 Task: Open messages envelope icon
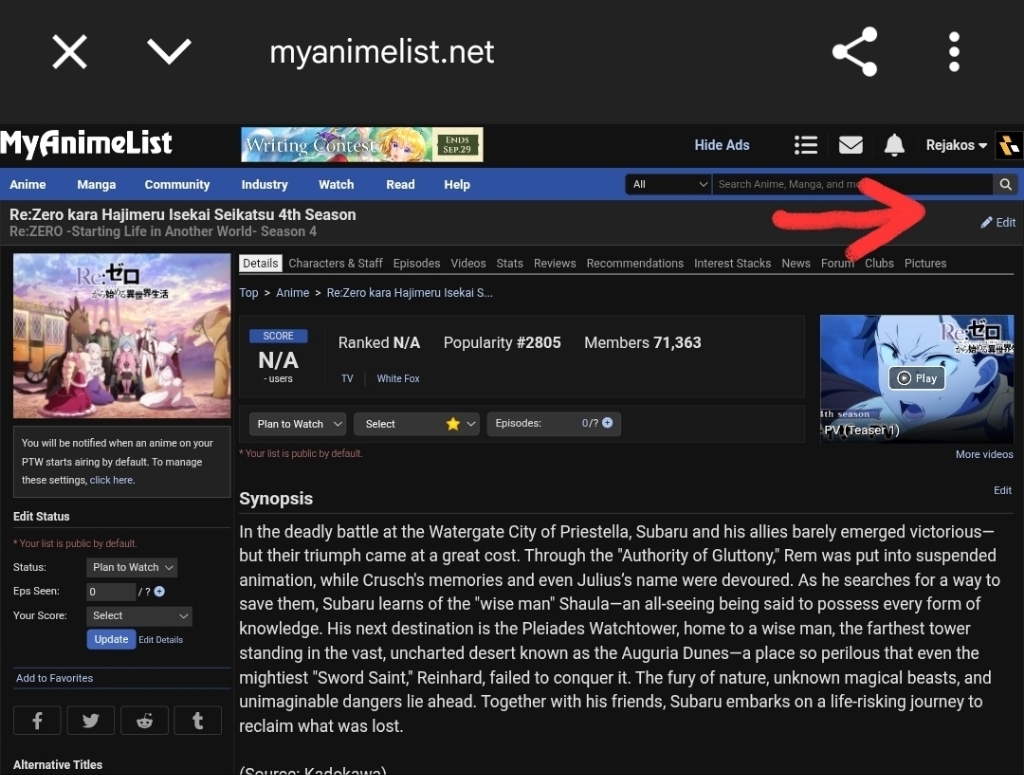850,145
